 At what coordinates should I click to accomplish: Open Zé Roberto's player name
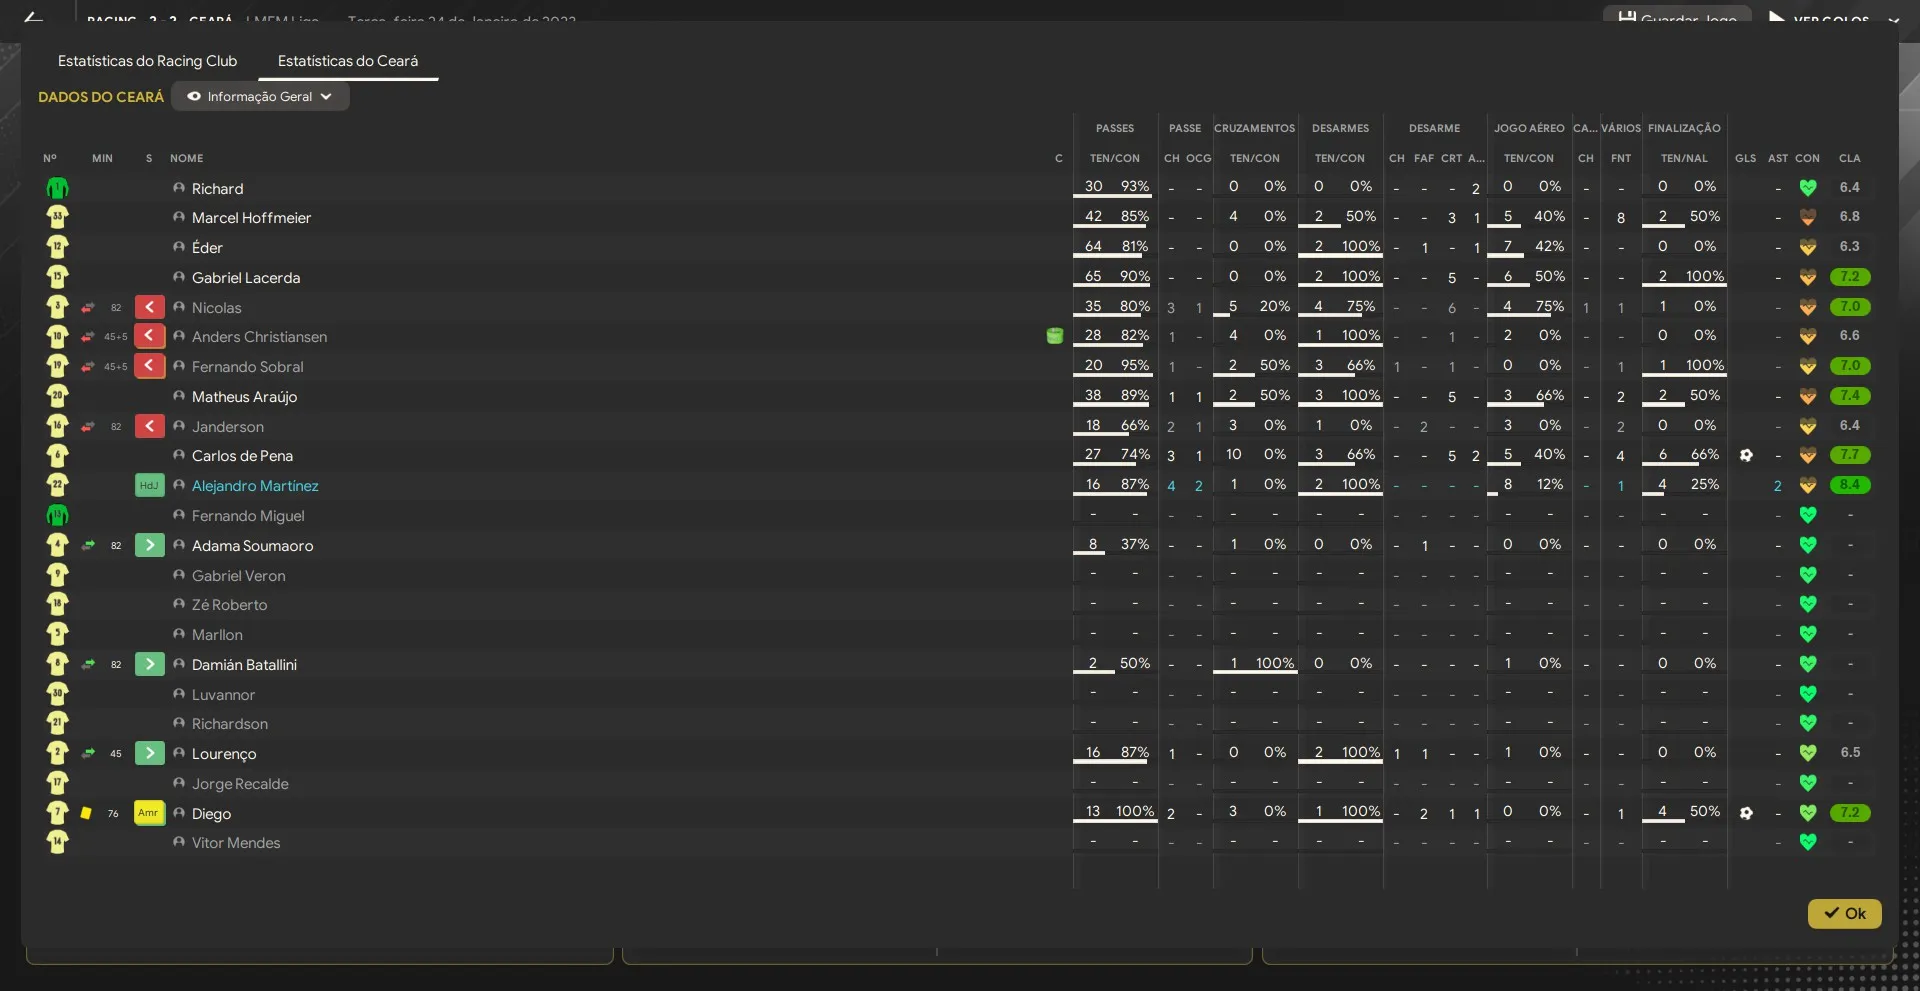229,605
